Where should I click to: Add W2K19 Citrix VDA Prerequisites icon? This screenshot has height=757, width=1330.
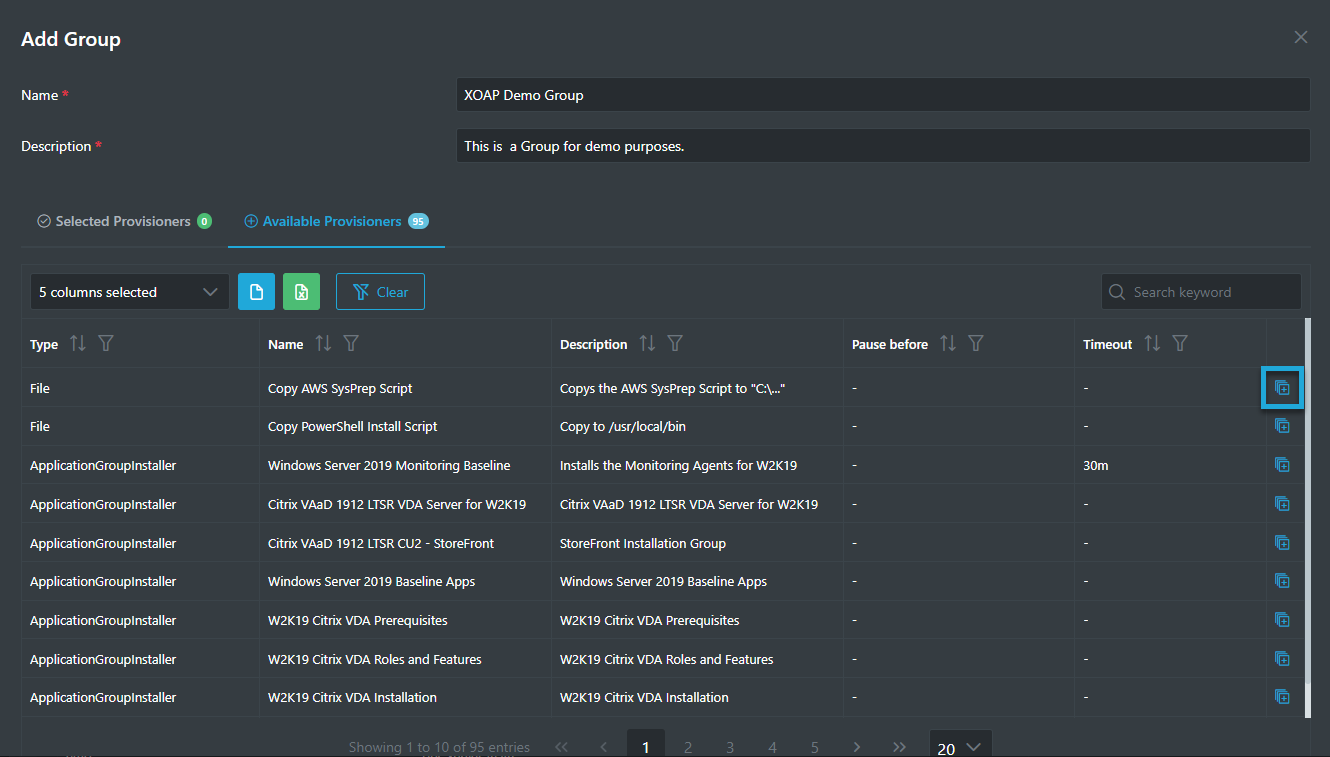[1282, 620]
